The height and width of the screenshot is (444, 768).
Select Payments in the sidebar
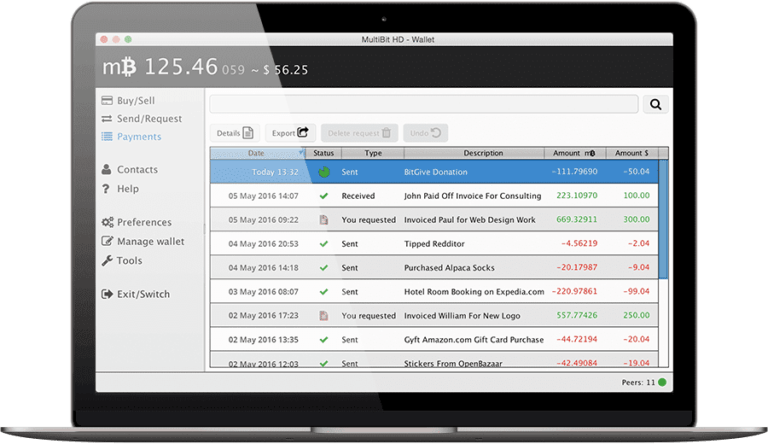coord(131,137)
